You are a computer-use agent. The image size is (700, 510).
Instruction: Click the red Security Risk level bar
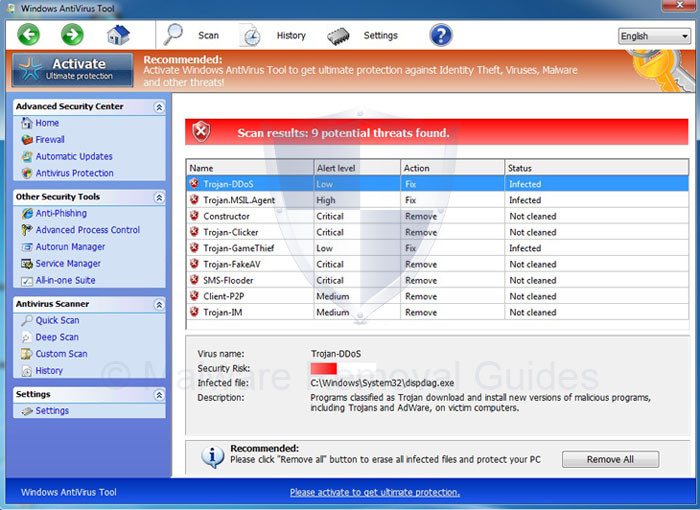click(x=324, y=368)
